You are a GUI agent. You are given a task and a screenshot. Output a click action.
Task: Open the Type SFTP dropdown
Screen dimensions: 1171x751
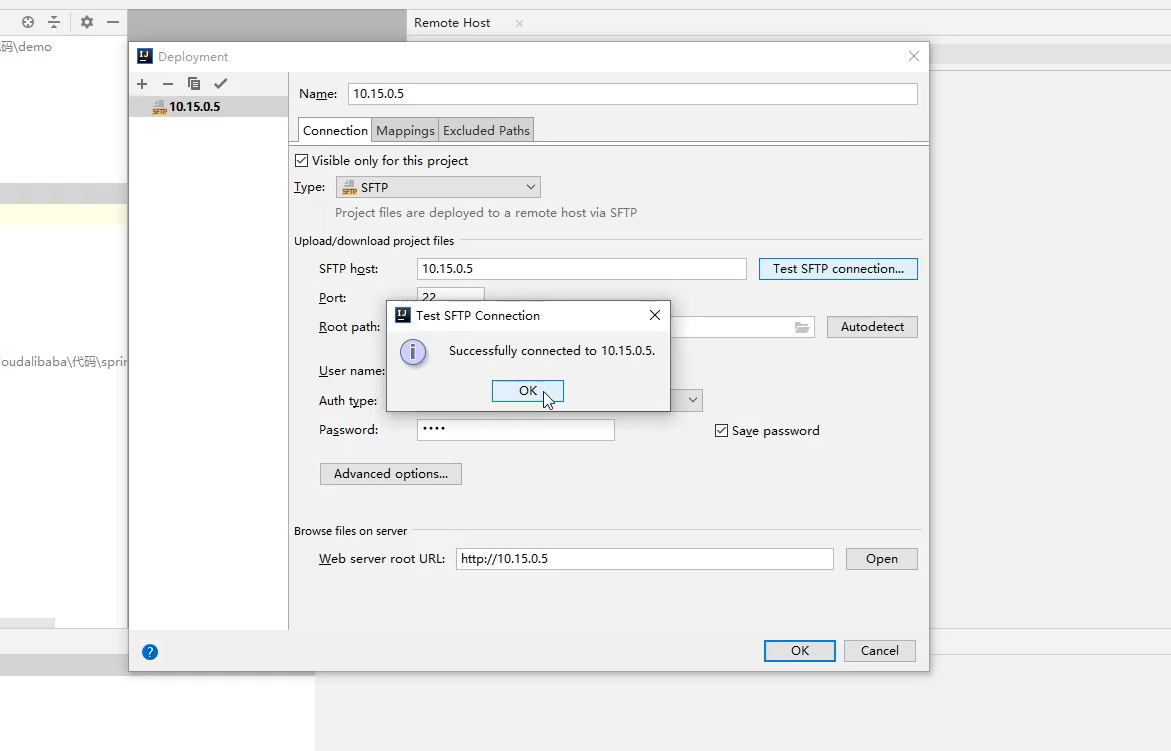tap(438, 187)
